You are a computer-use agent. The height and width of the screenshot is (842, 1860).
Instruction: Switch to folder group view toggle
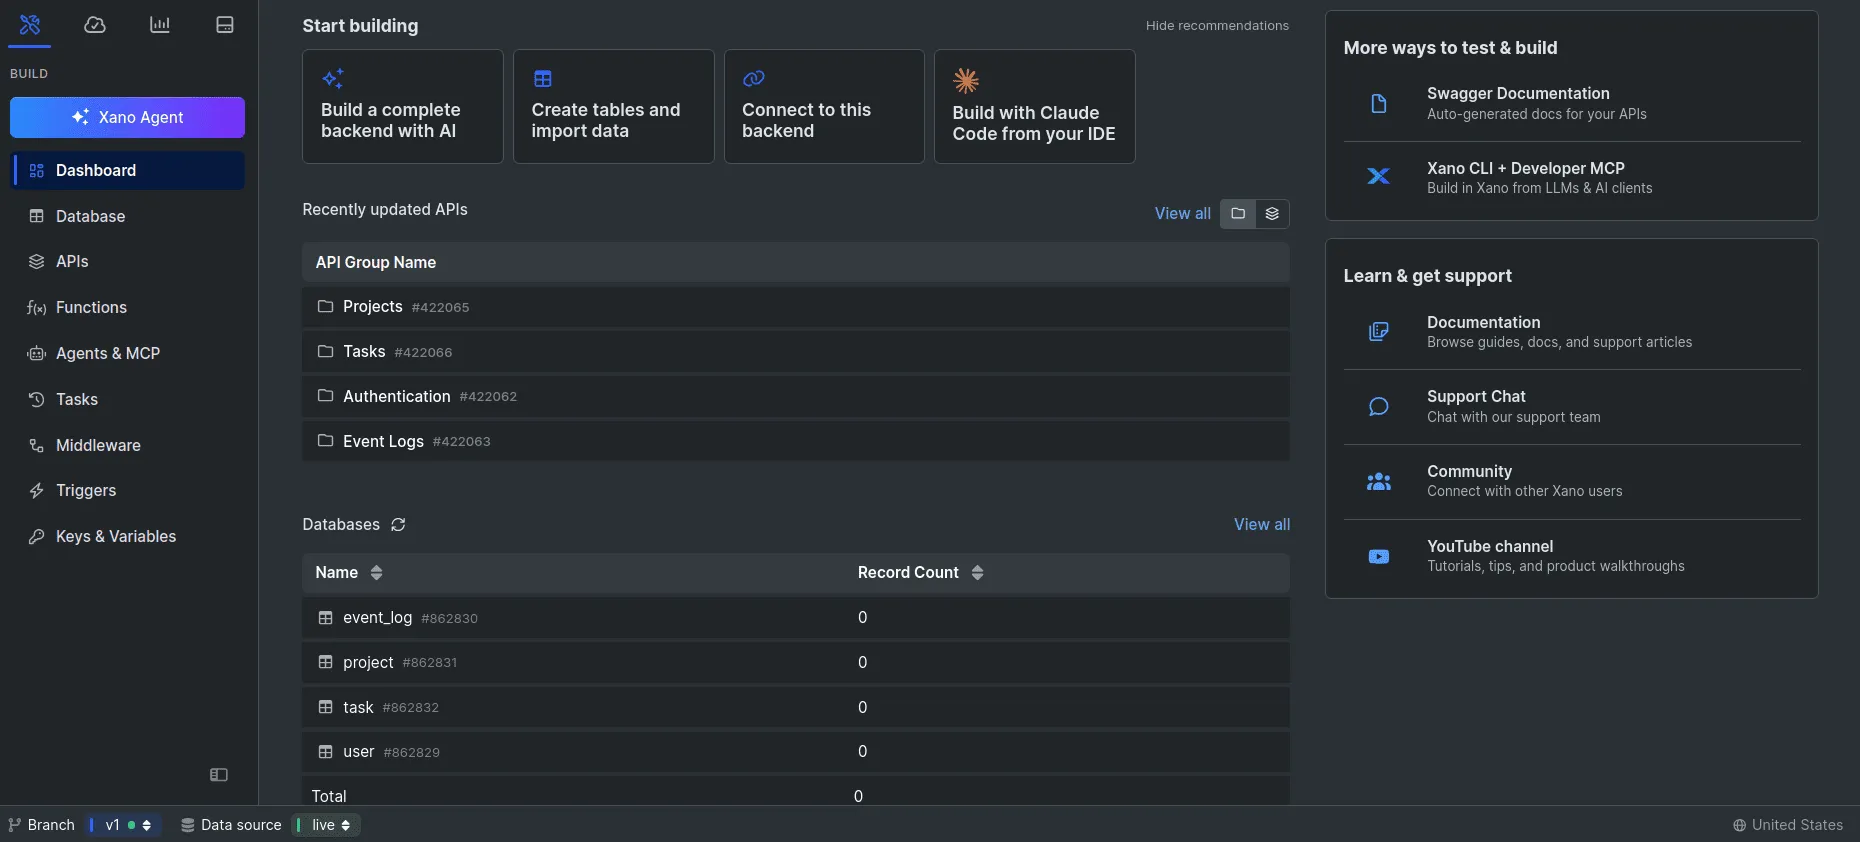pyautogui.click(x=1238, y=214)
